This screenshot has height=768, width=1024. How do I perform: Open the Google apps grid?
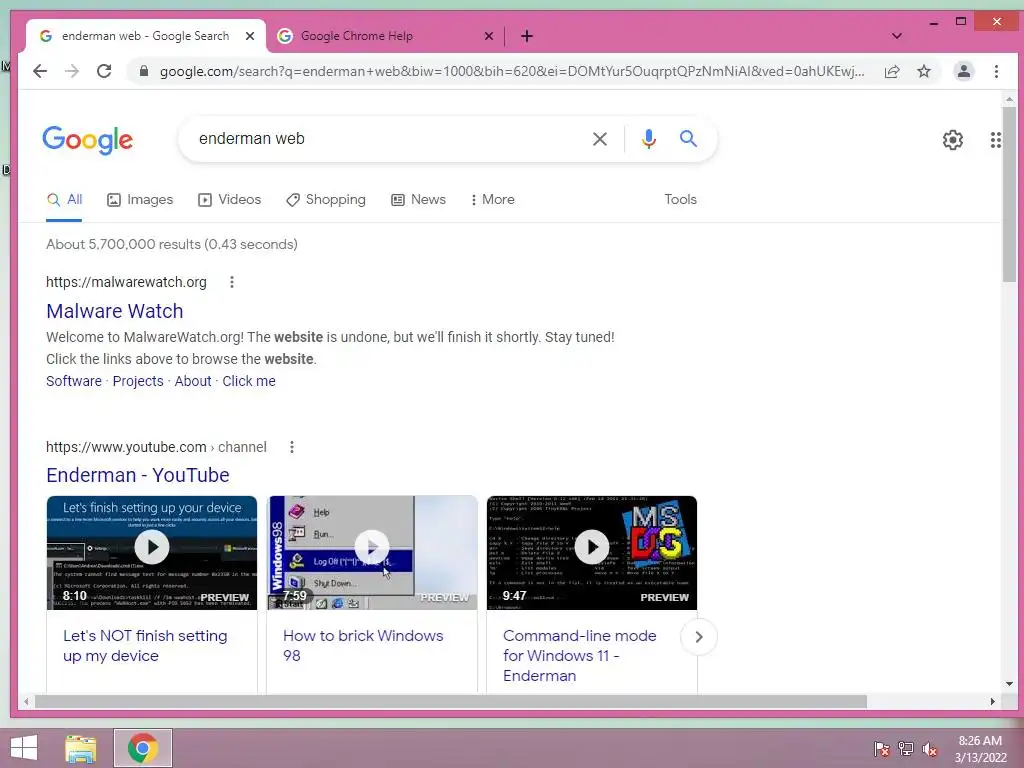tap(995, 140)
